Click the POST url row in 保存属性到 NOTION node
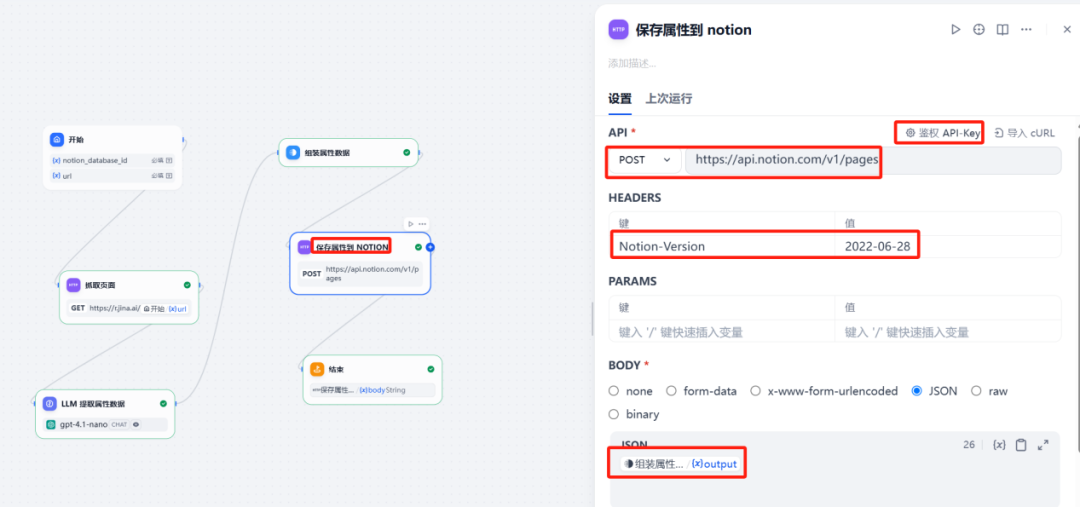Screen dimensions: 1080x507 coord(360,274)
